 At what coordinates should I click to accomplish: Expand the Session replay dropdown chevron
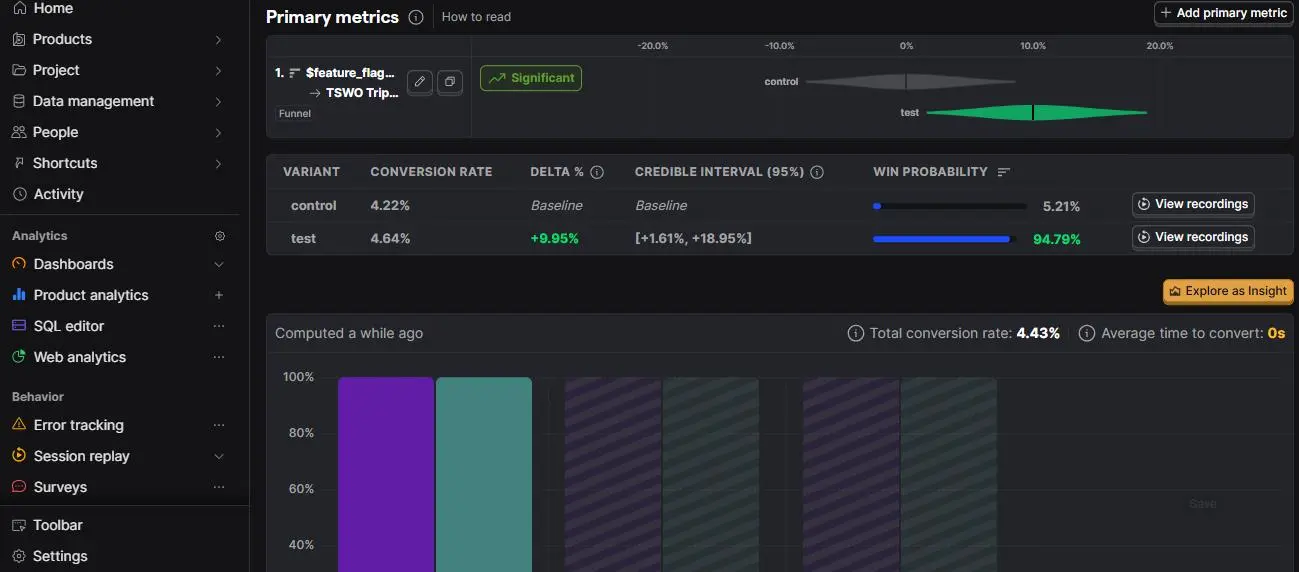point(219,456)
